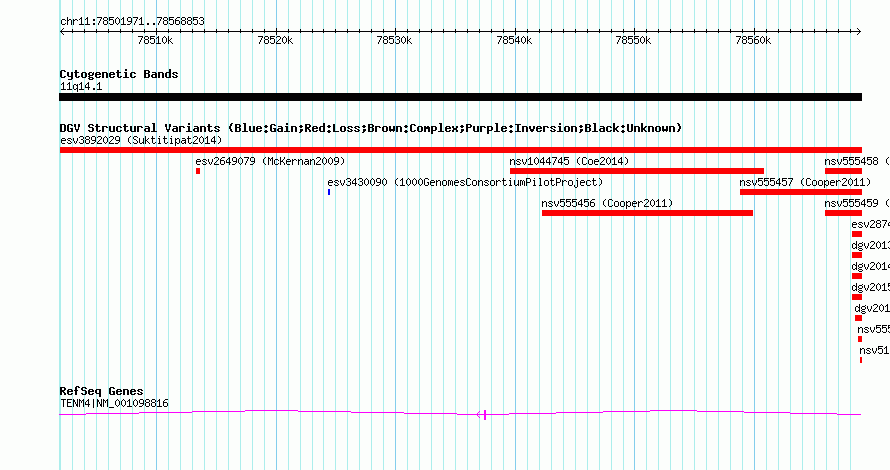Image resolution: width=890 pixels, height=470 pixels.
Task: Open the nsv555457 (Cooper2011) variant label
Action: tap(805, 182)
